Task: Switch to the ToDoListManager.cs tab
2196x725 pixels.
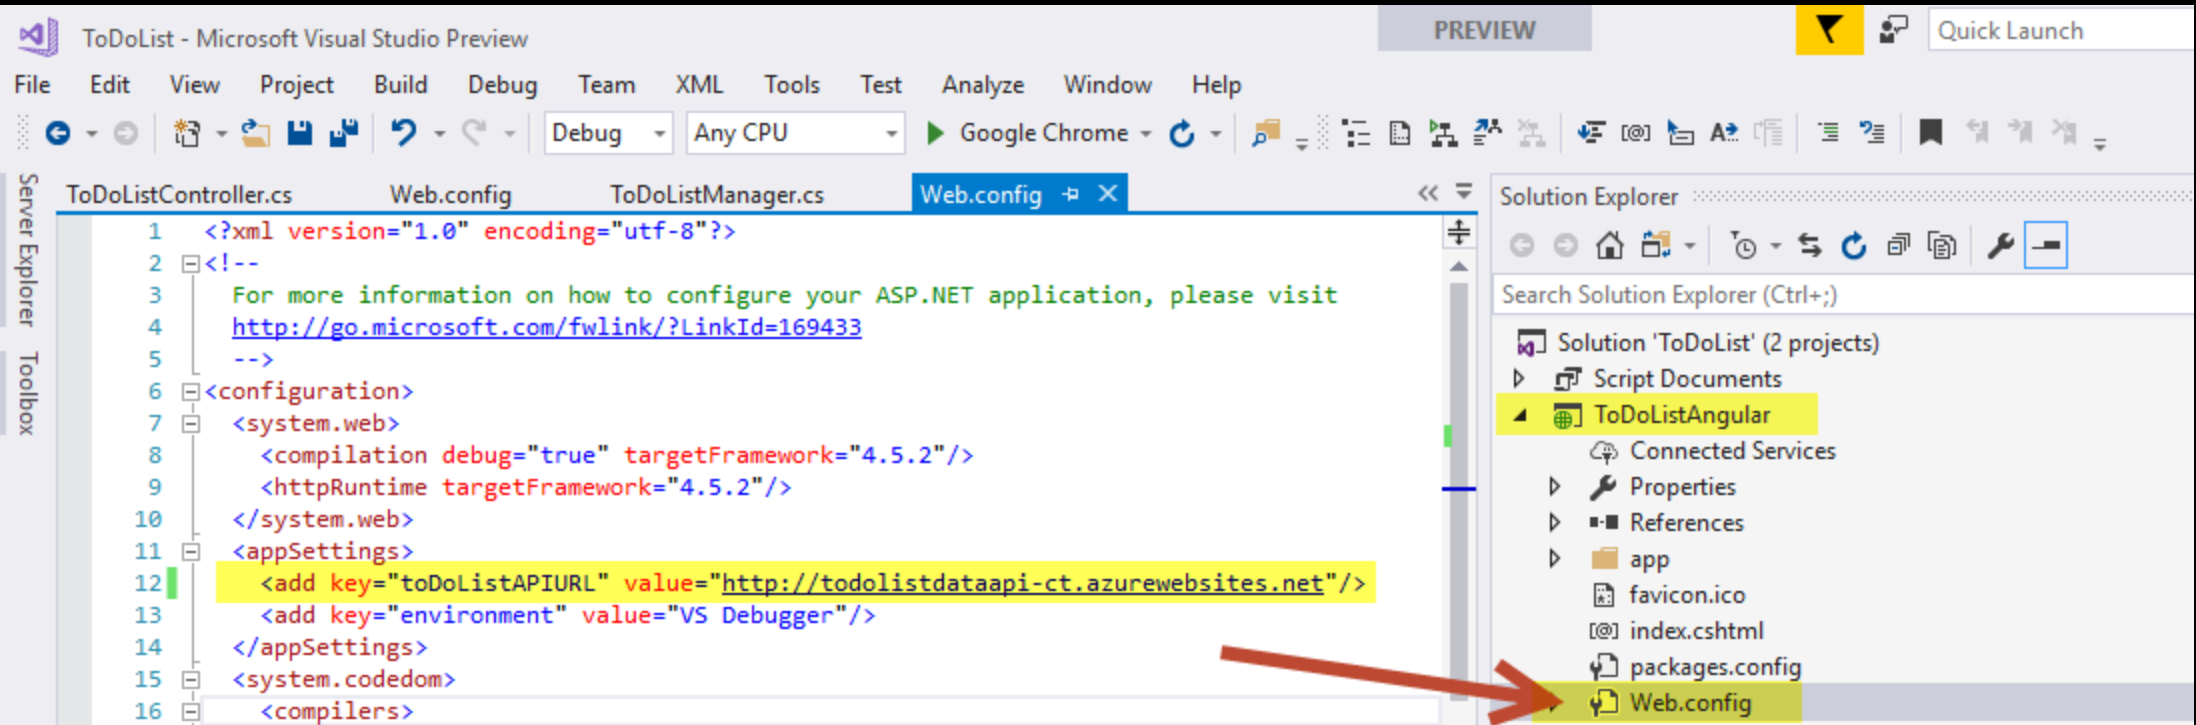Action: click(717, 194)
